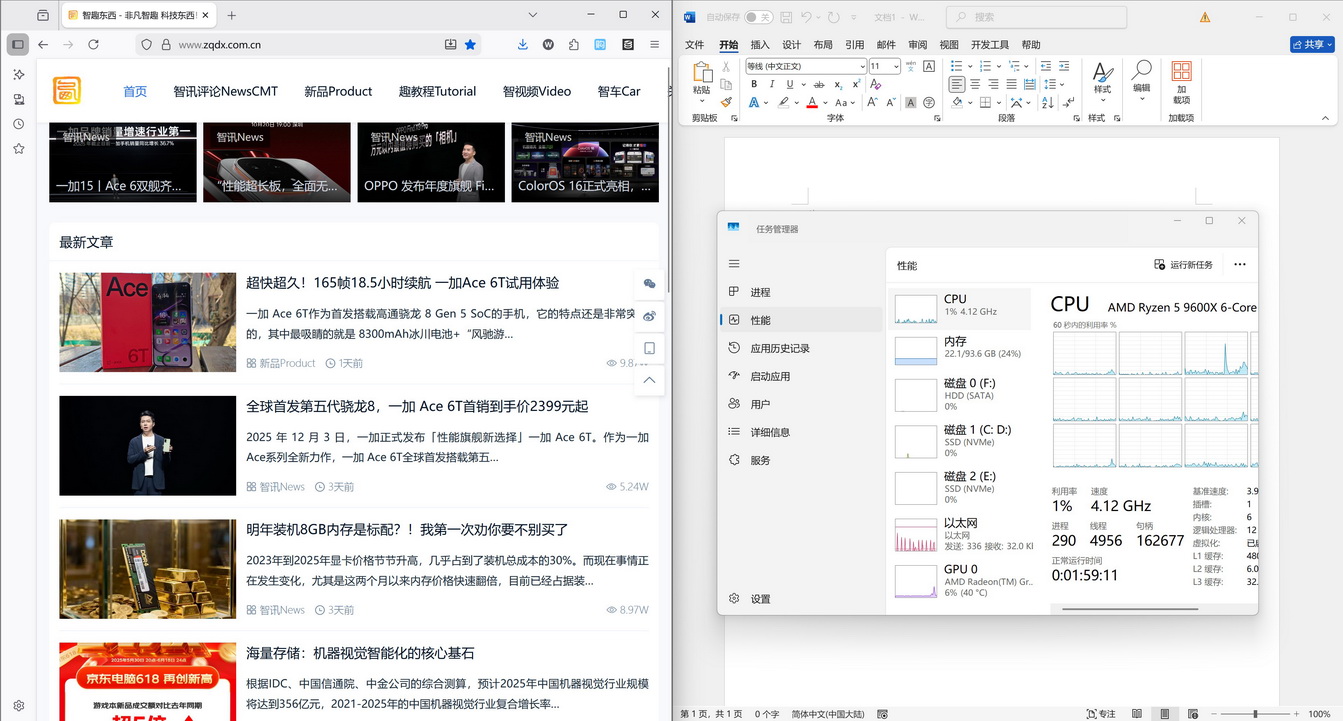Toggle Underline formatting in Word

[789, 84]
